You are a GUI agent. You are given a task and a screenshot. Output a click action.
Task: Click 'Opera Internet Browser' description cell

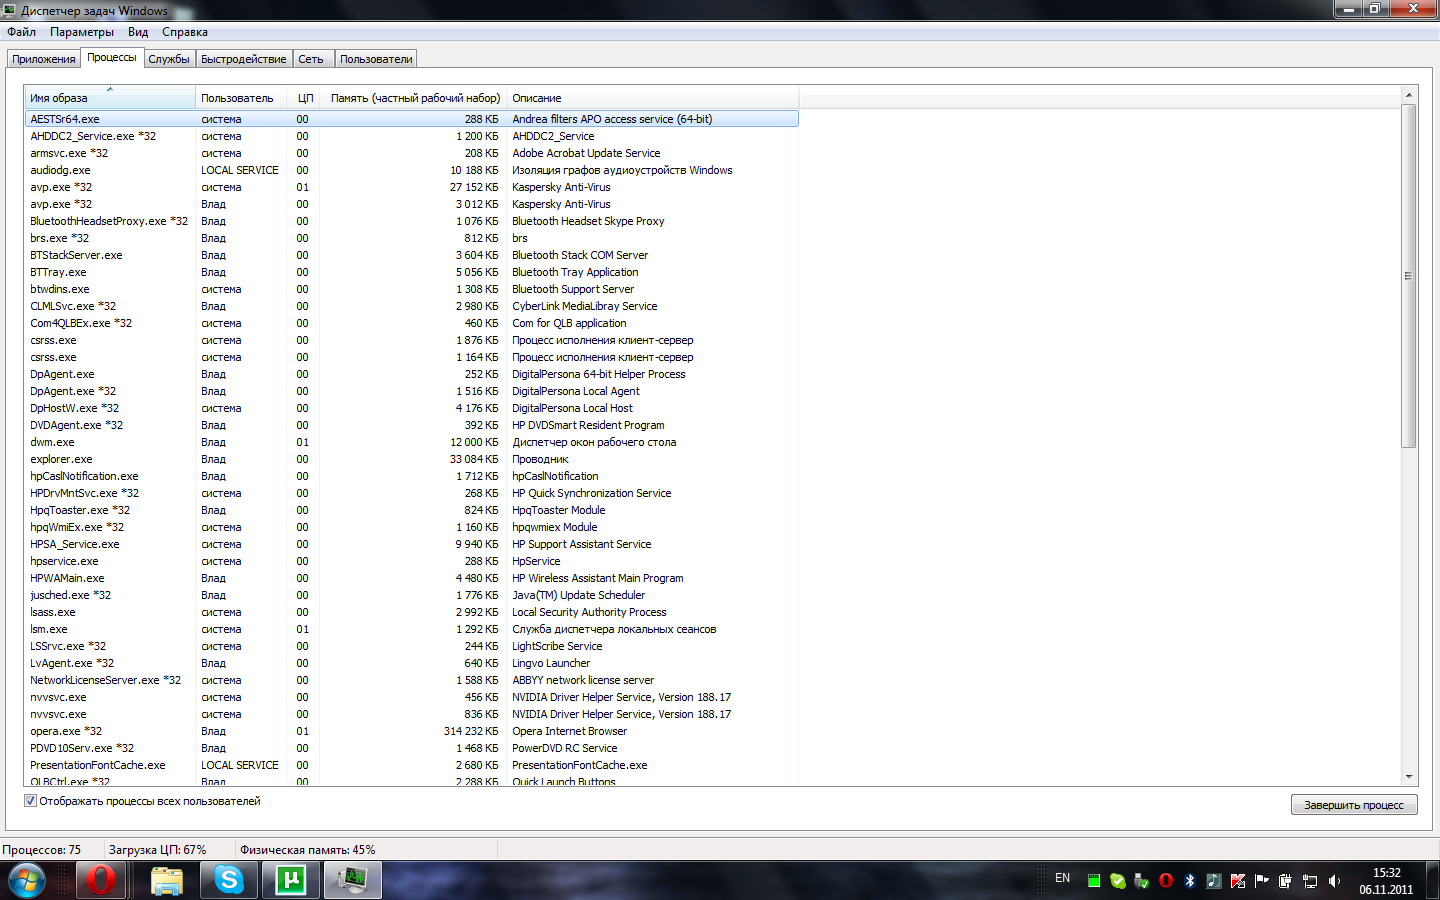click(569, 731)
